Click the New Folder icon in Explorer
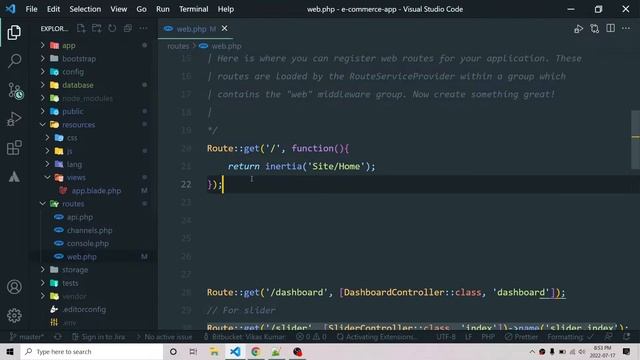Viewport: 640px width, 360px height. 96,28
